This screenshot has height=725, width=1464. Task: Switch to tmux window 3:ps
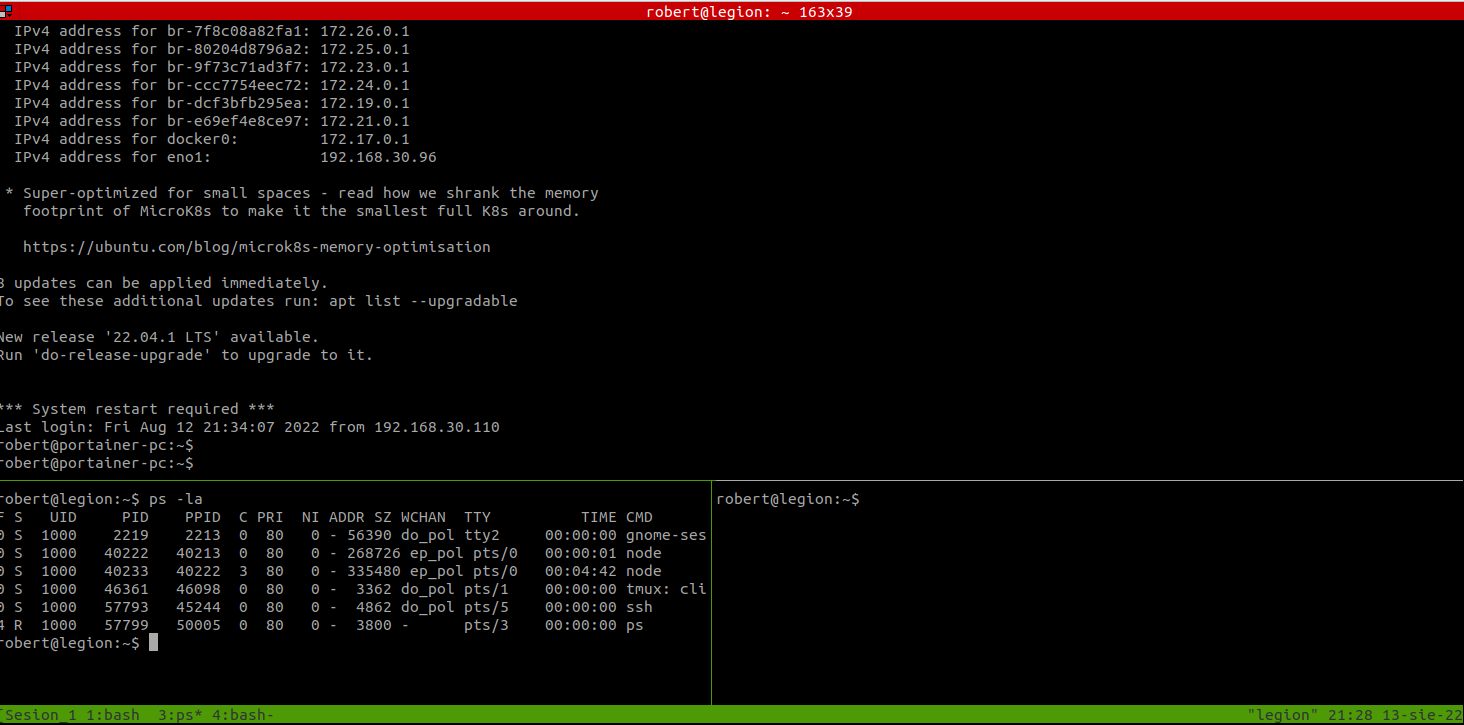(178, 715)
